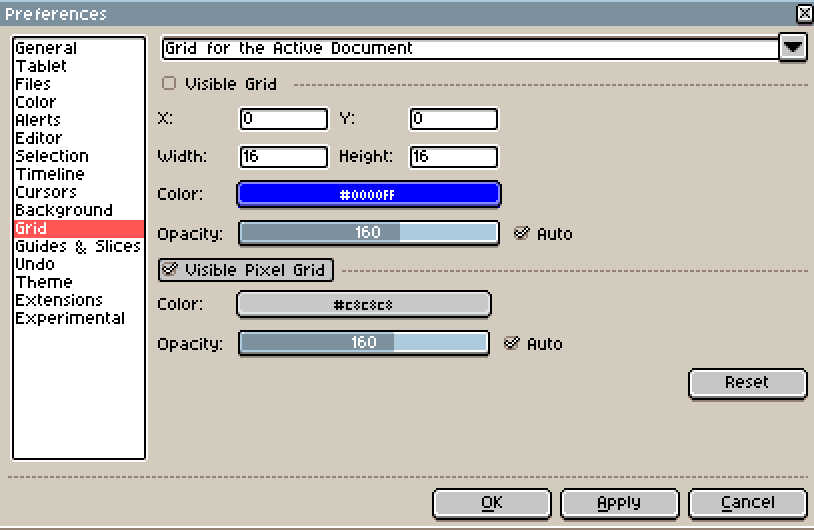
Task: Select Guides & Slices section
Action: (x=78, y=246)
